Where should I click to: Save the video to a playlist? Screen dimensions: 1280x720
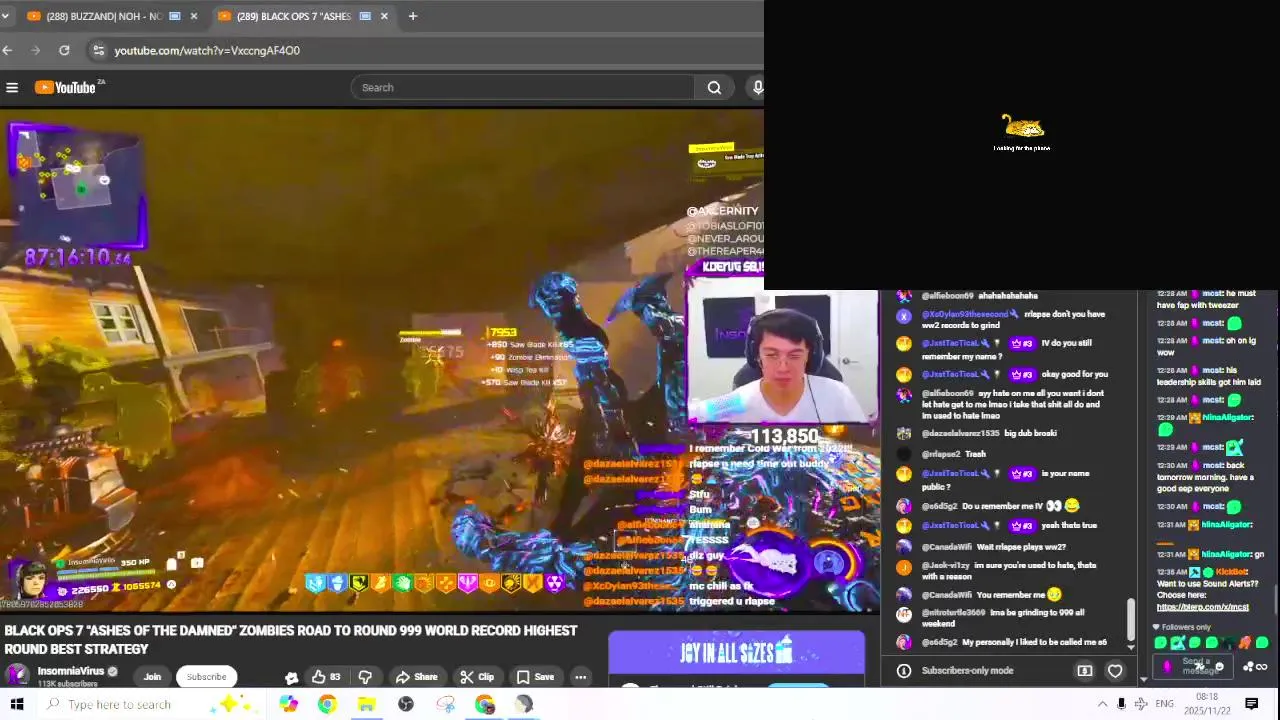tap(535, 677)
